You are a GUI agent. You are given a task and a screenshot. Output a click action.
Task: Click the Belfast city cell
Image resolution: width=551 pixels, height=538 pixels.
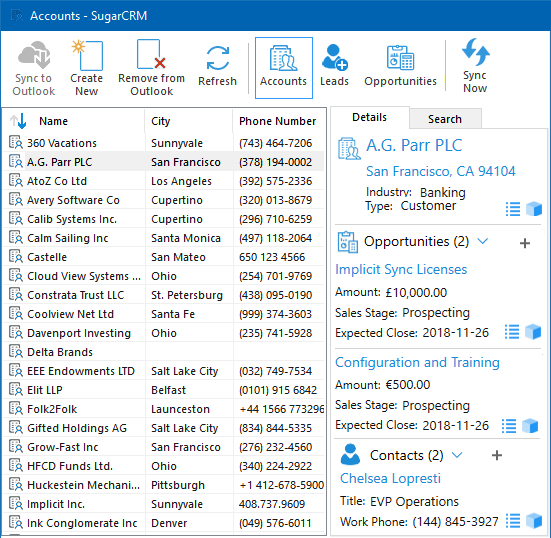pos(169,390)
